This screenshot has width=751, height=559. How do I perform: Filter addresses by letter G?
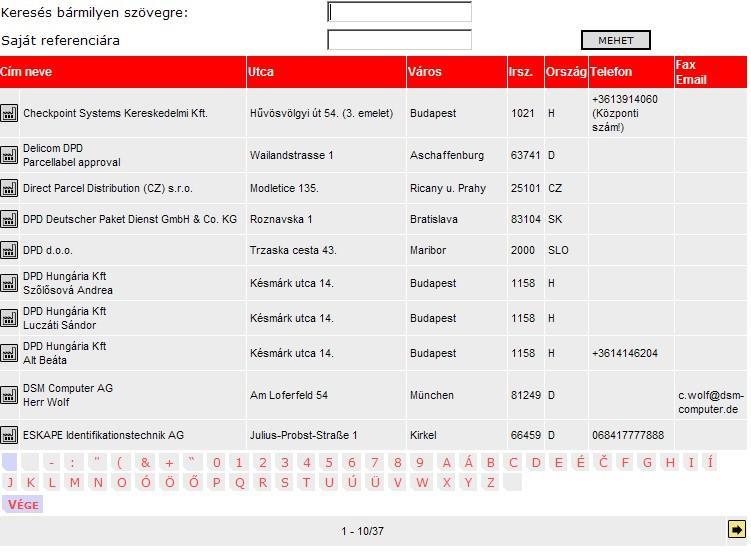tap(648, 463)
